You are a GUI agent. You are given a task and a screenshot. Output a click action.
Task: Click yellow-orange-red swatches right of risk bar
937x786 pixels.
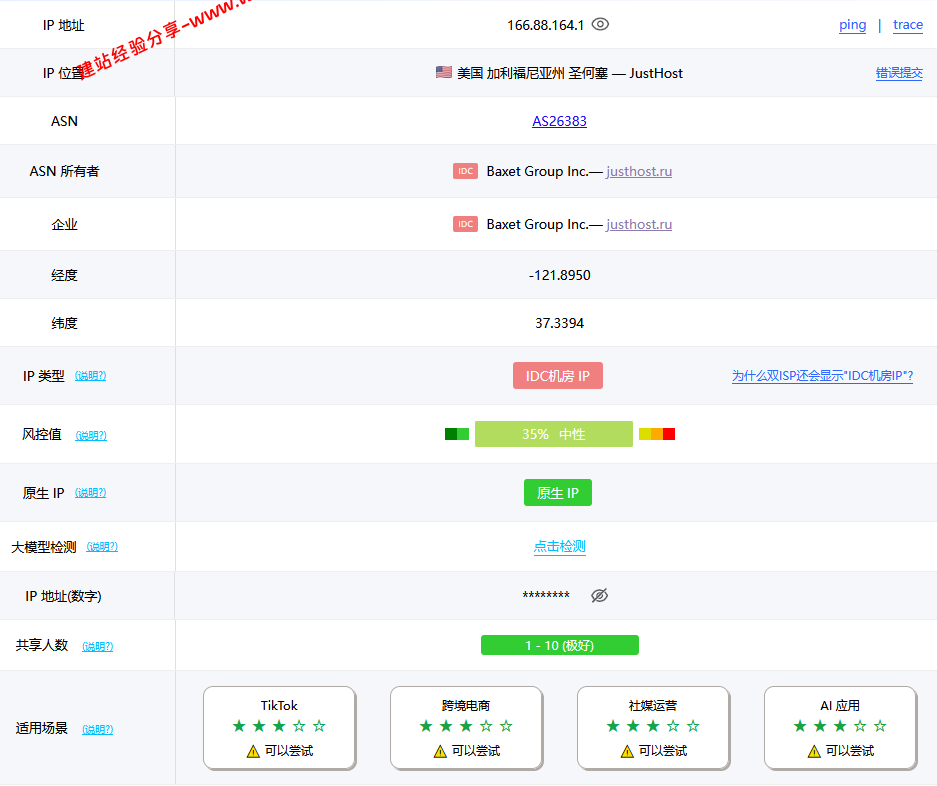pos(657,435)
